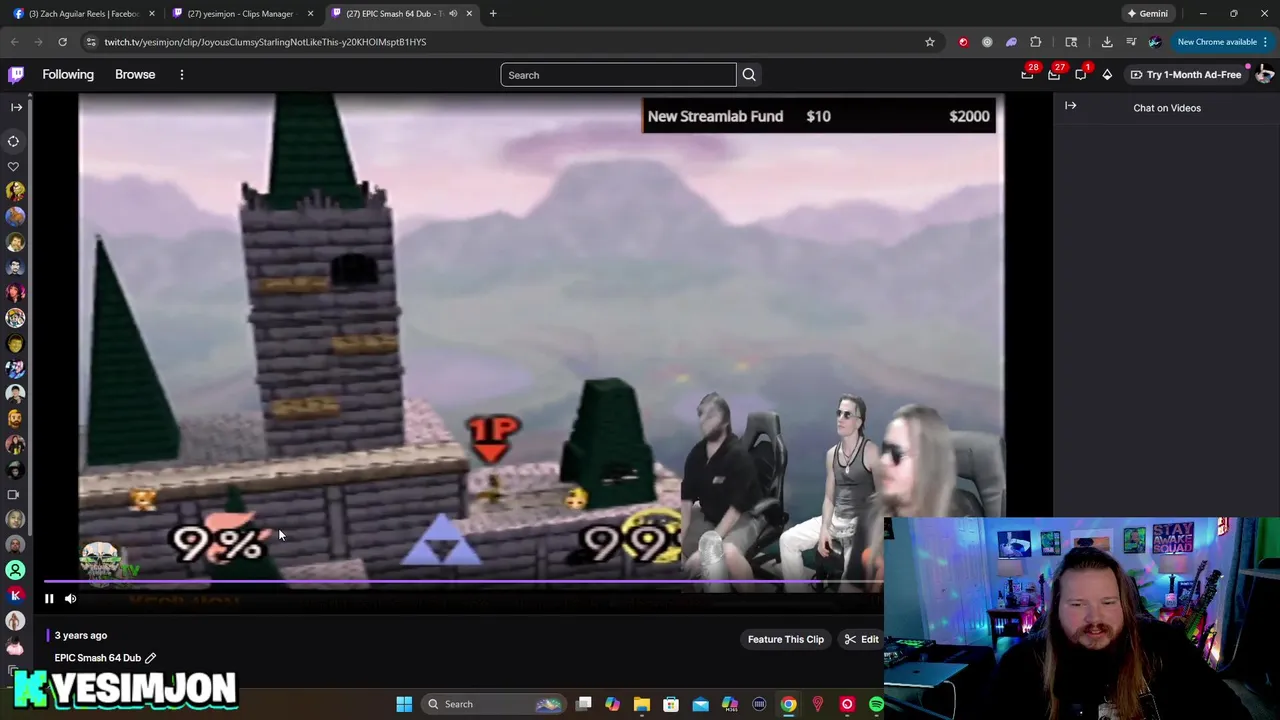The height and width of the screenshot is (720, 1280).
Task: Click the Edit clip button
Action: click(x=861, y=640)
